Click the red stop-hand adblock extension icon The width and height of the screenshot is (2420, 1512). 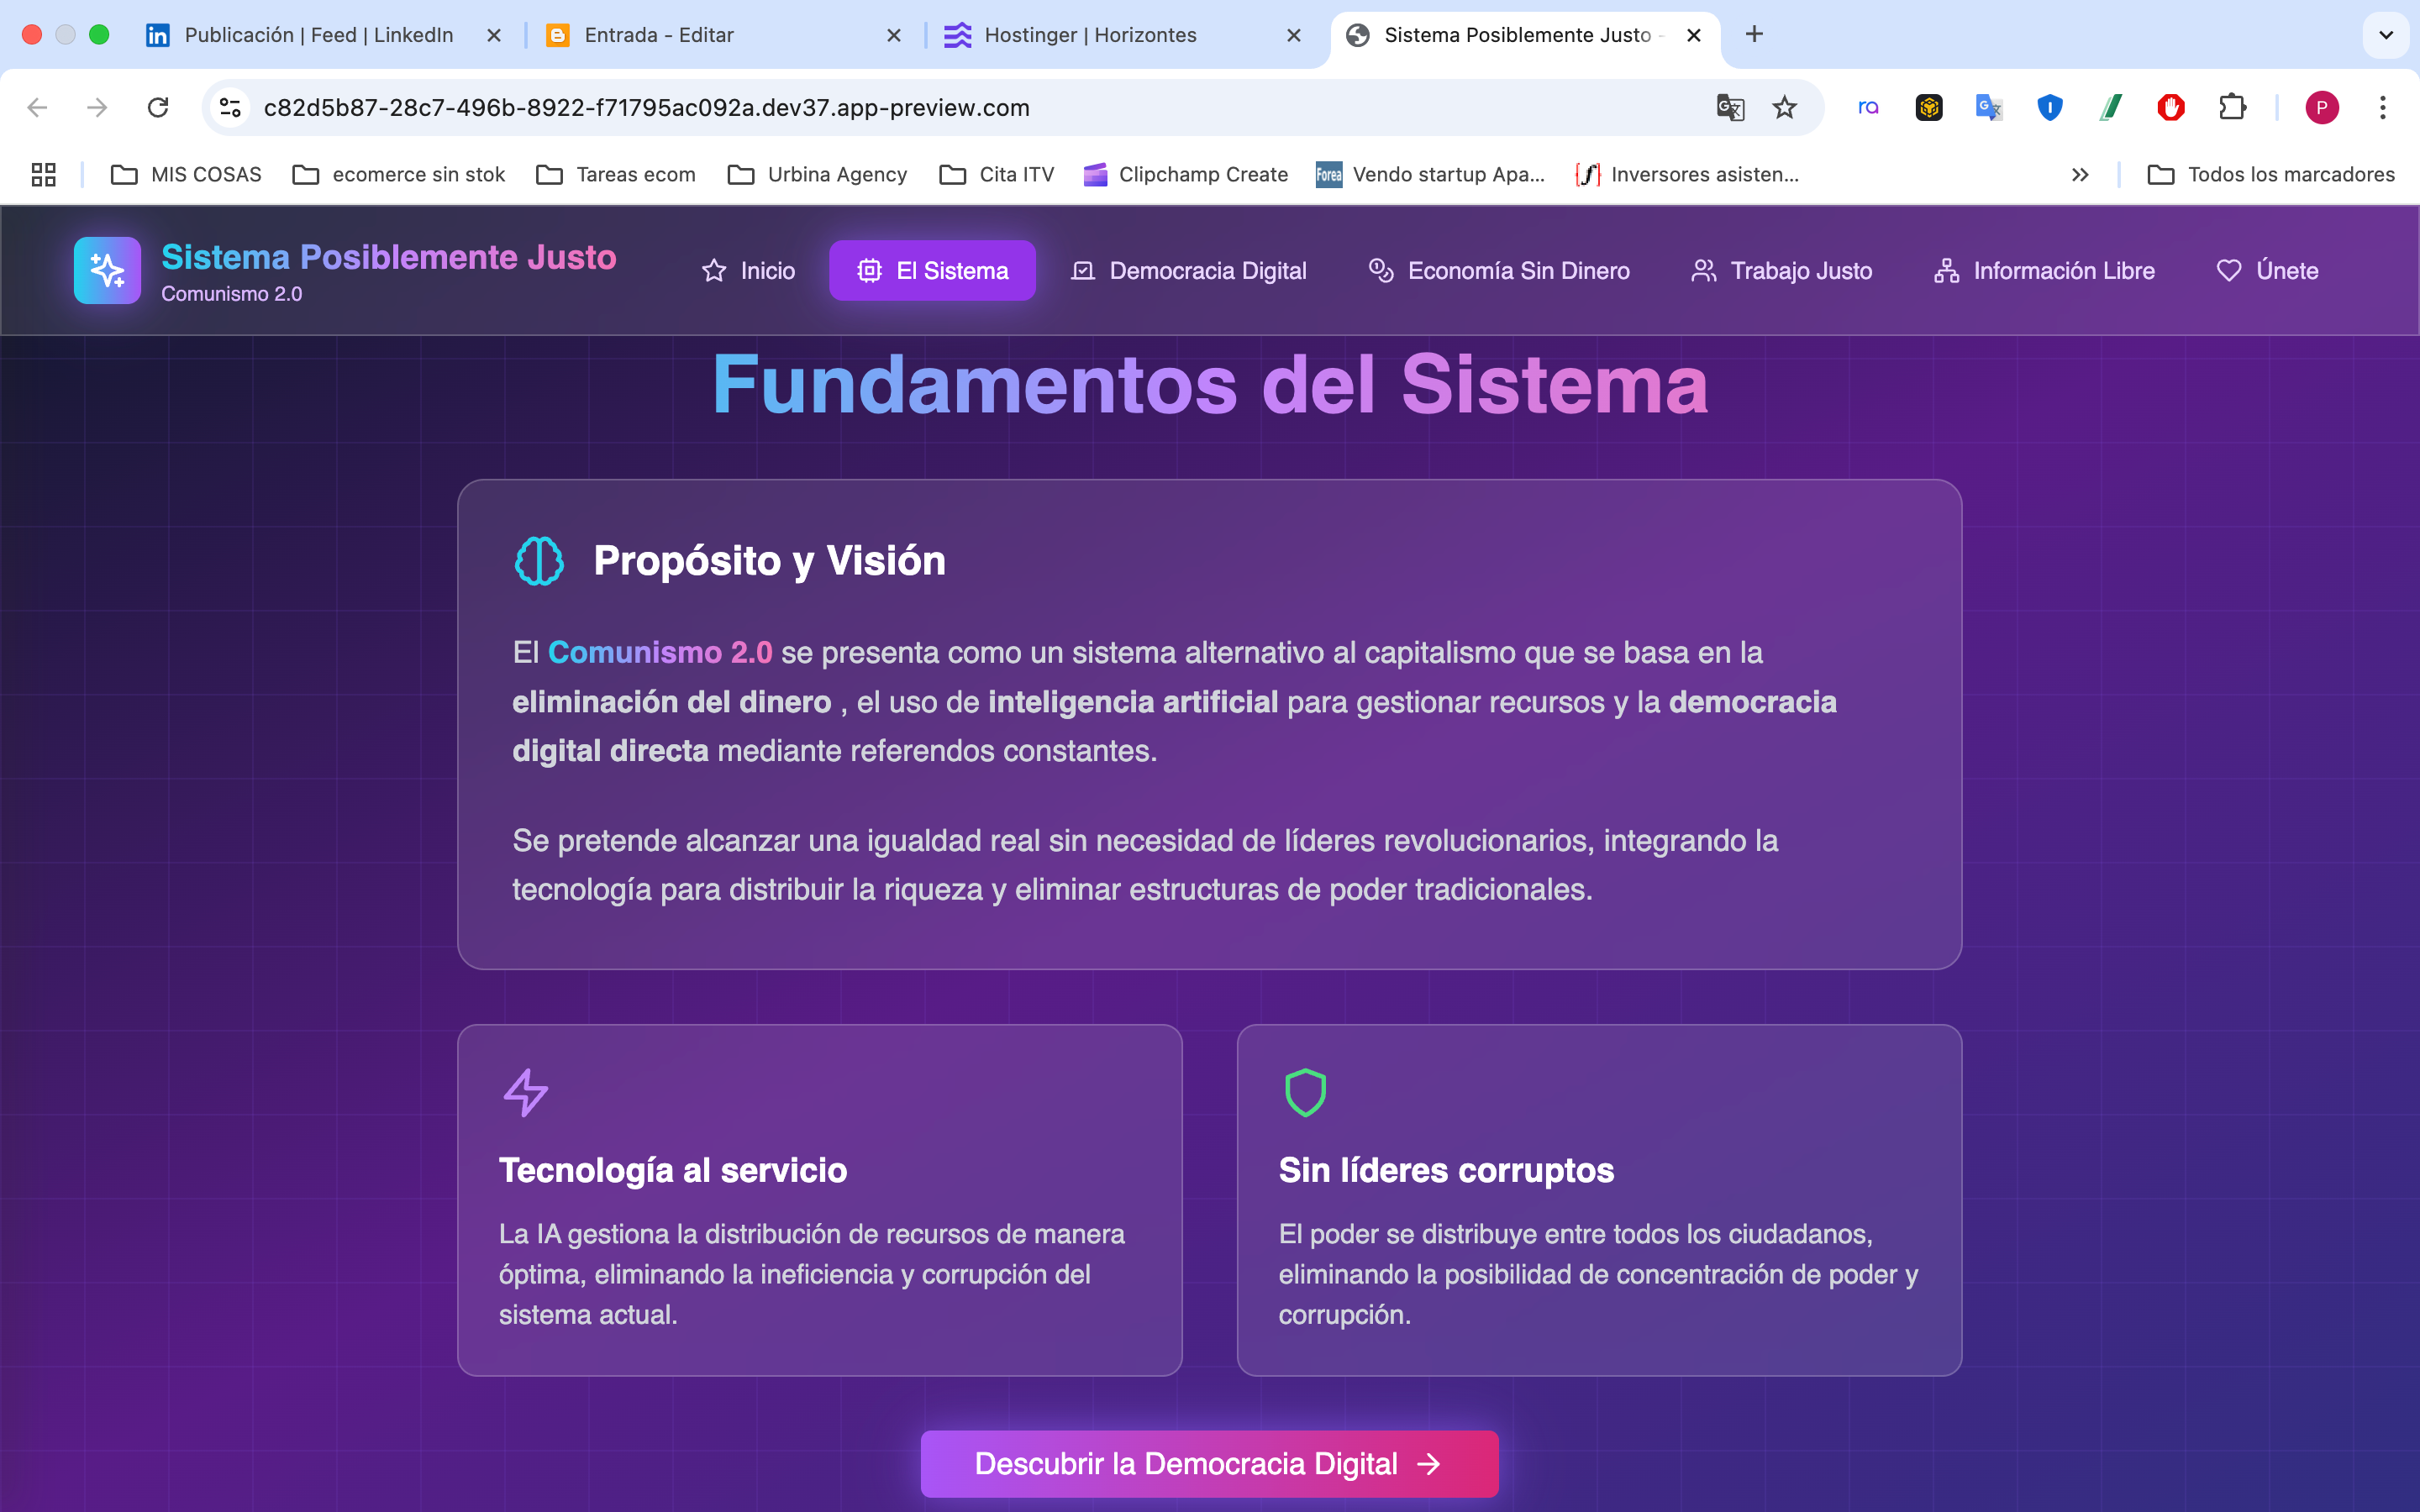pos(2171,107)
